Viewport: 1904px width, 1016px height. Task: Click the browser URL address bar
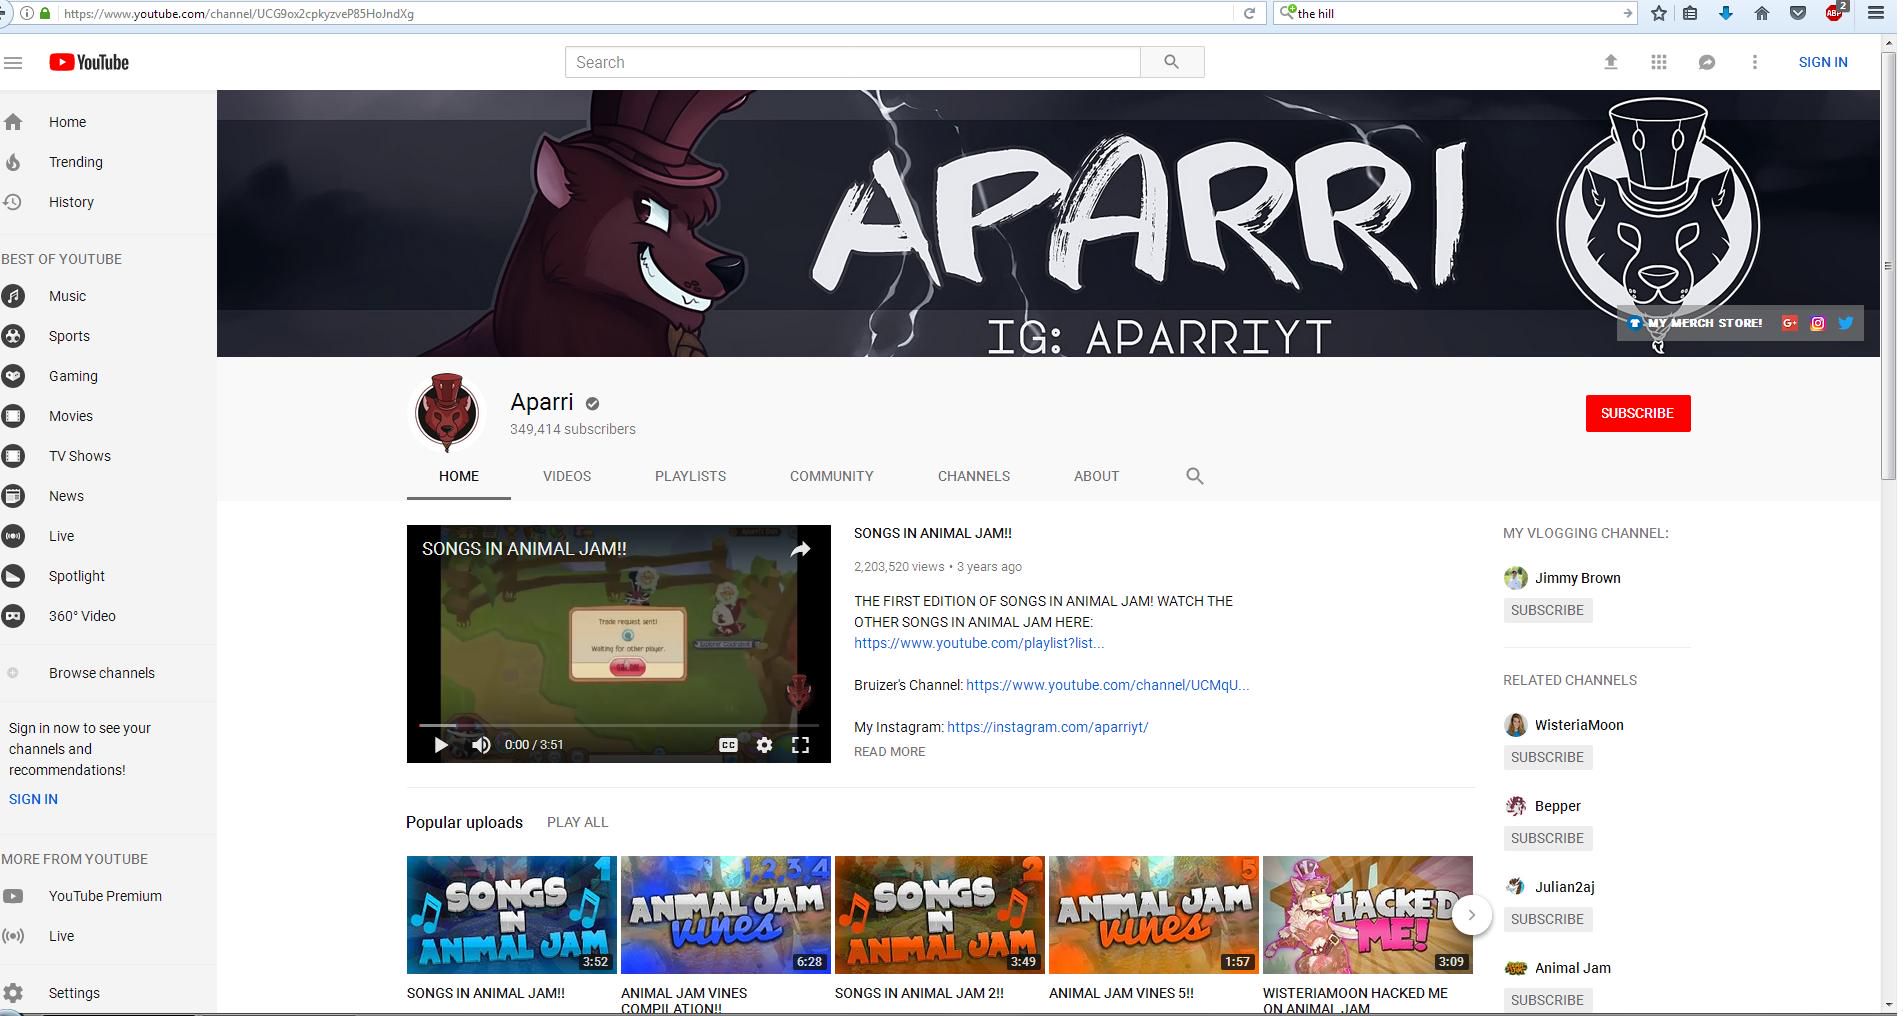coord(646,13)
